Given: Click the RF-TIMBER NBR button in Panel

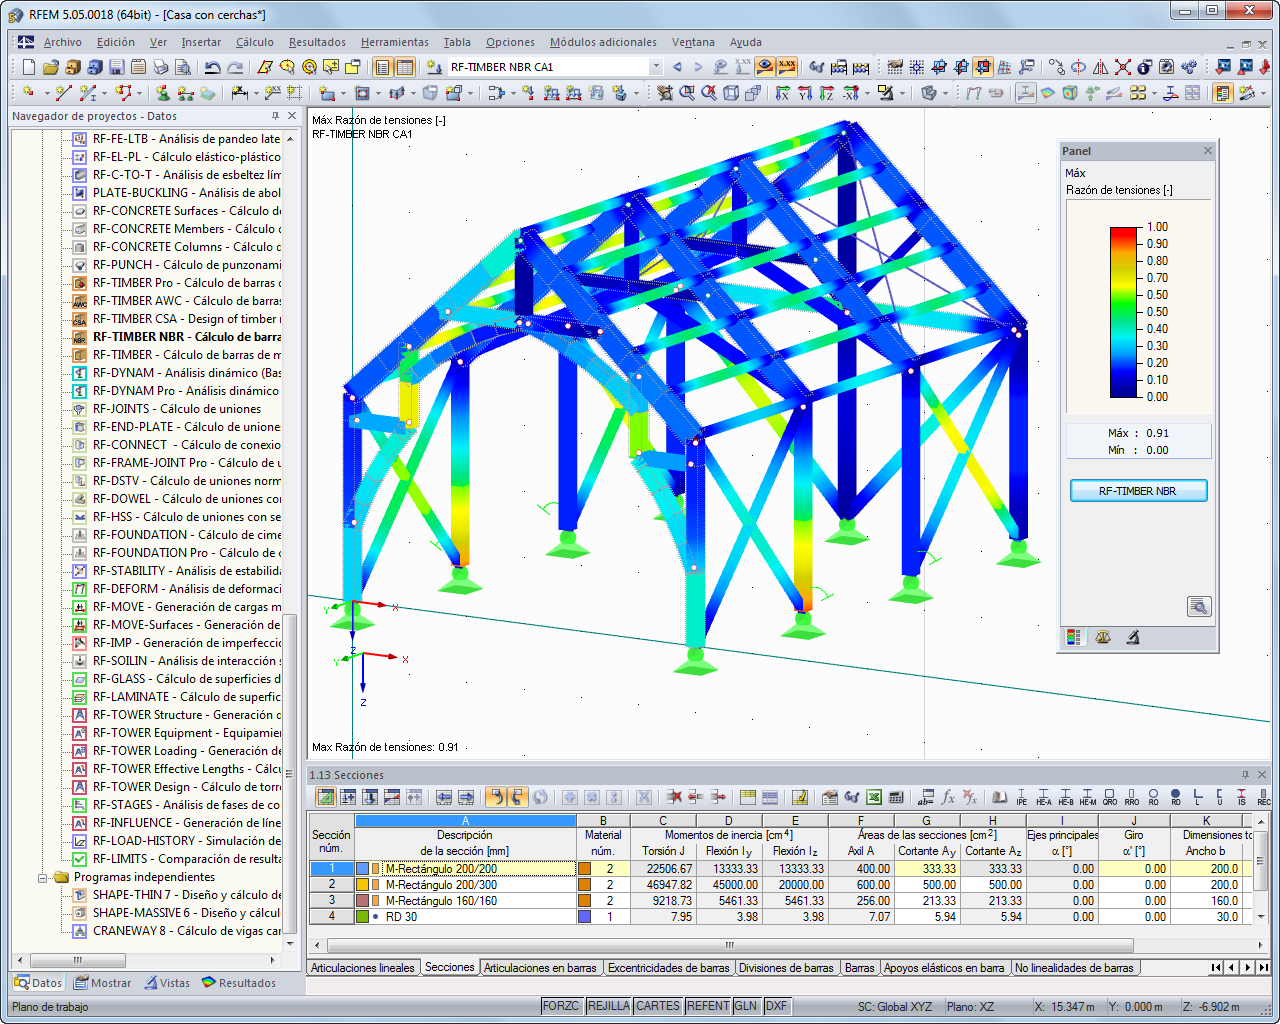Looking at the screenshot, I should coord(1138,491).
